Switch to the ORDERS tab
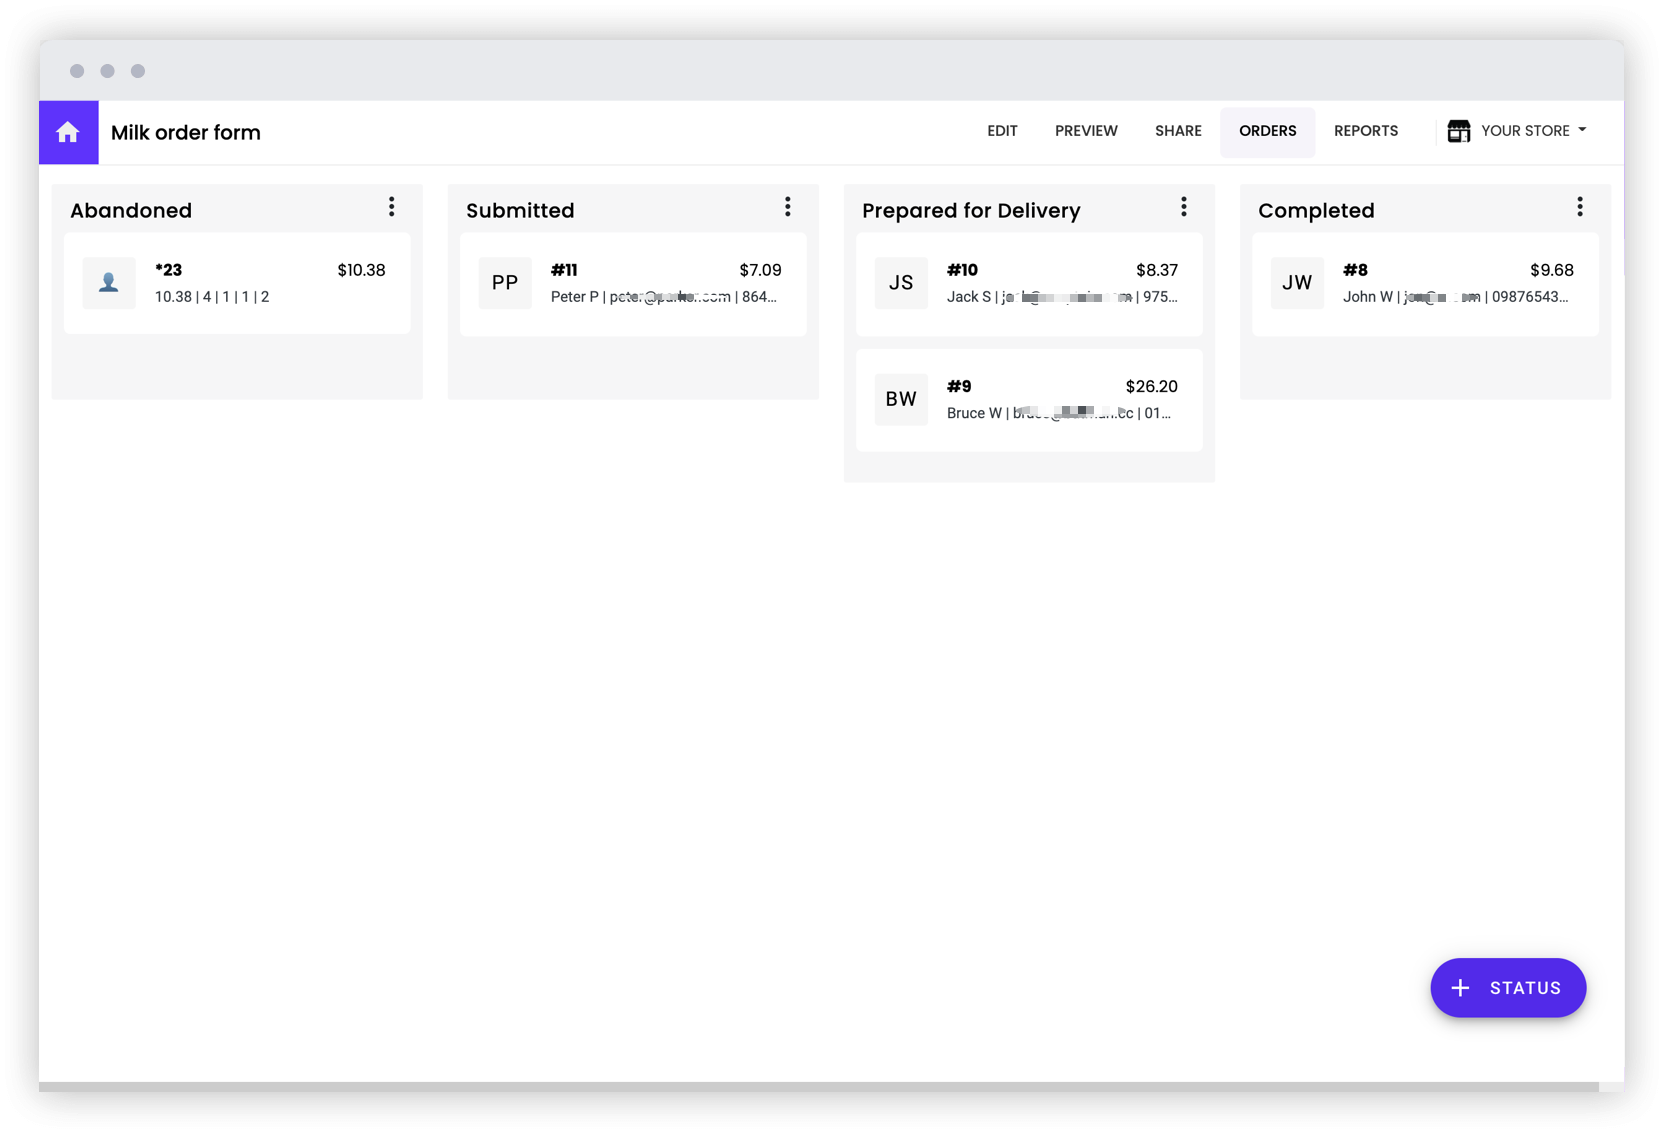The width and height of the screenshot is (1664, 1132). [1267, 131]
